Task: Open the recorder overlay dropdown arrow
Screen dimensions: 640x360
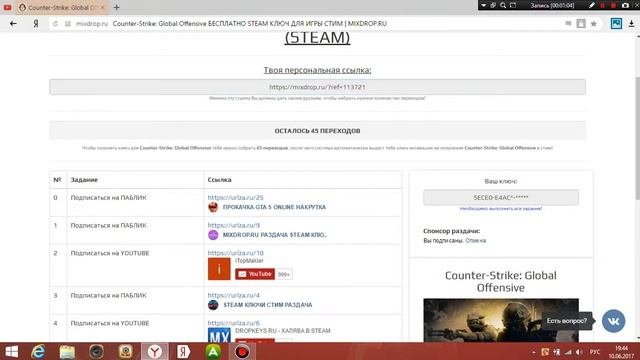Action: tap(484, 5)
